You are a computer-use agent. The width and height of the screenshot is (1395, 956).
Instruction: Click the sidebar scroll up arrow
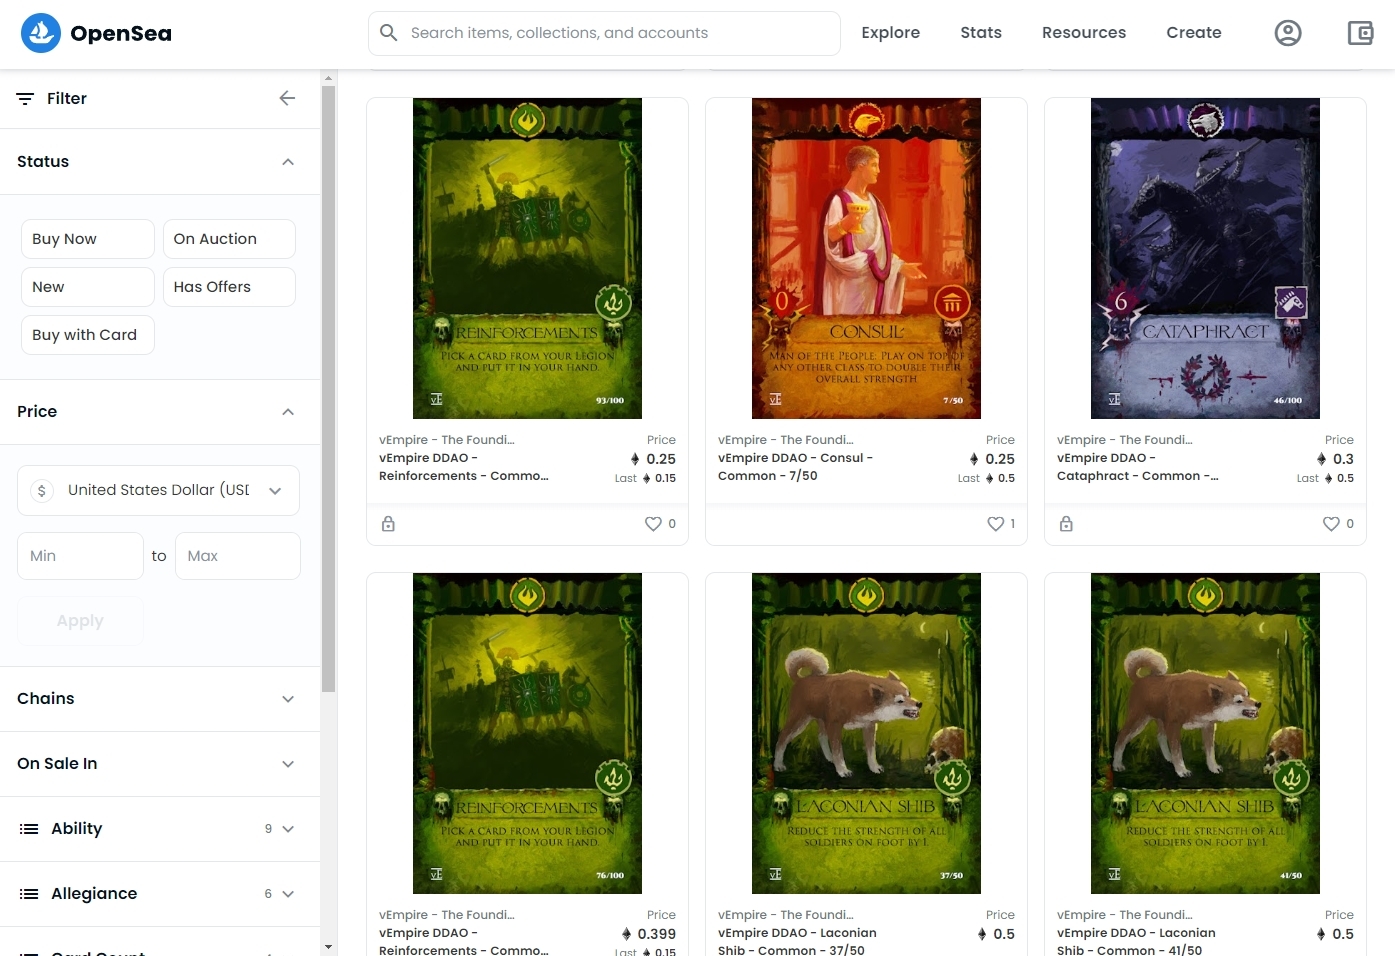328,78
